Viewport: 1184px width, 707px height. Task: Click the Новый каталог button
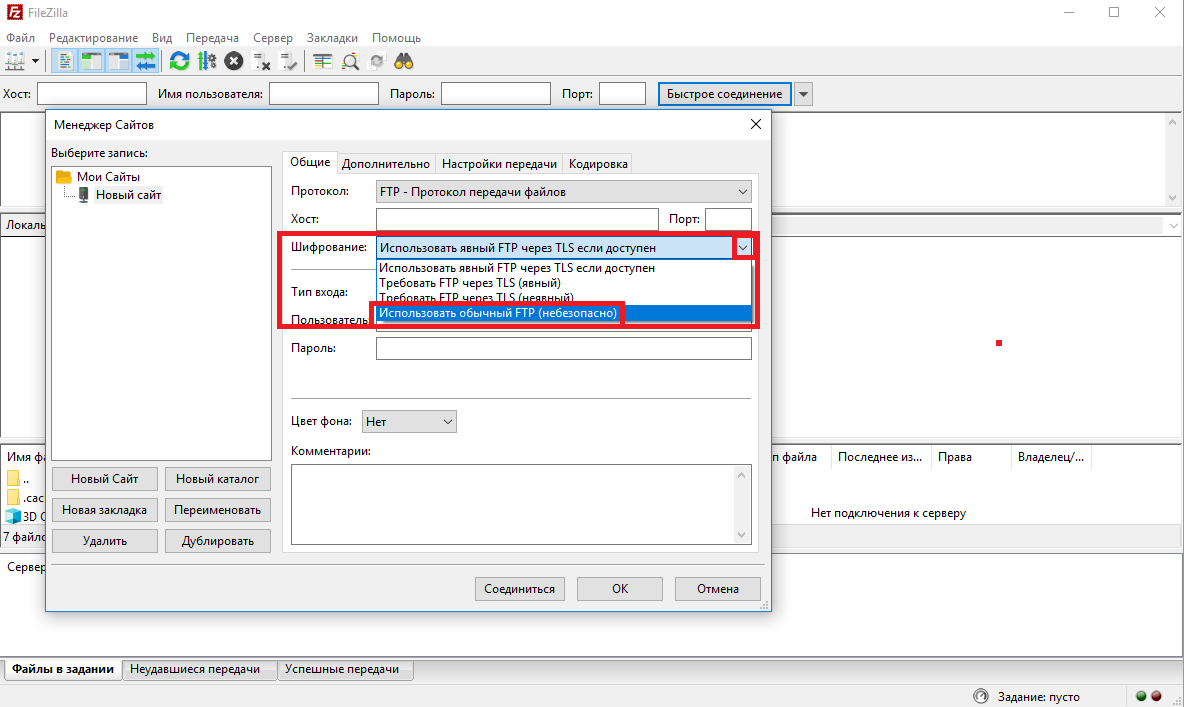217,479
